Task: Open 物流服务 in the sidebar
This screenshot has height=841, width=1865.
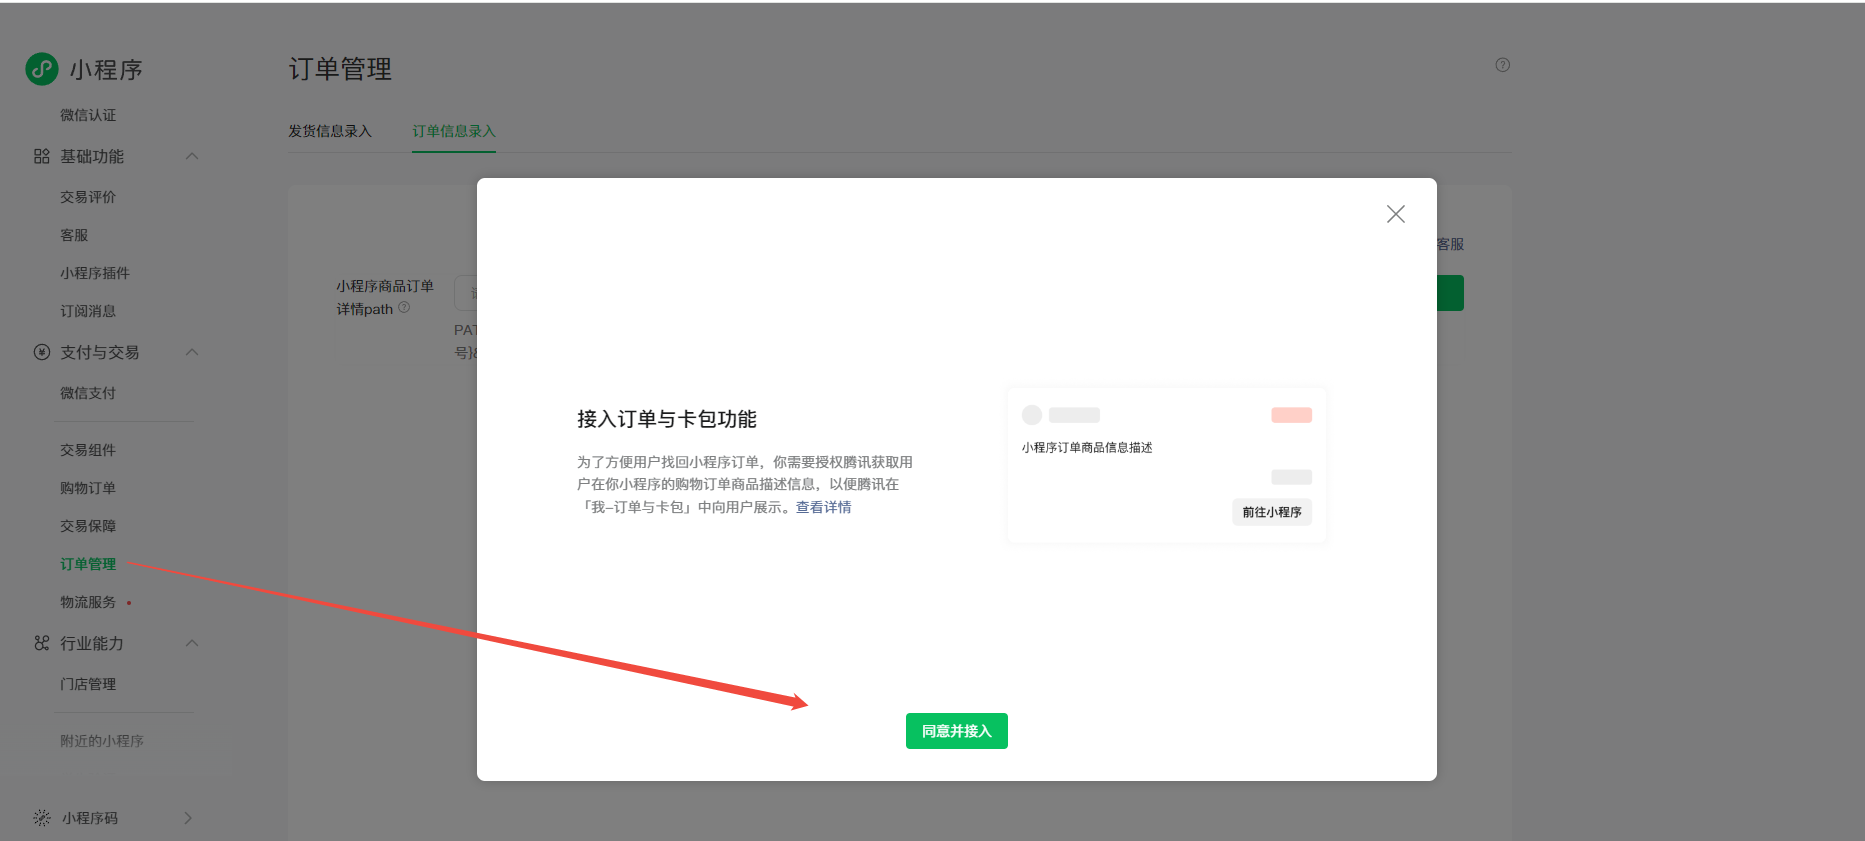Action: tap(88, 602)
